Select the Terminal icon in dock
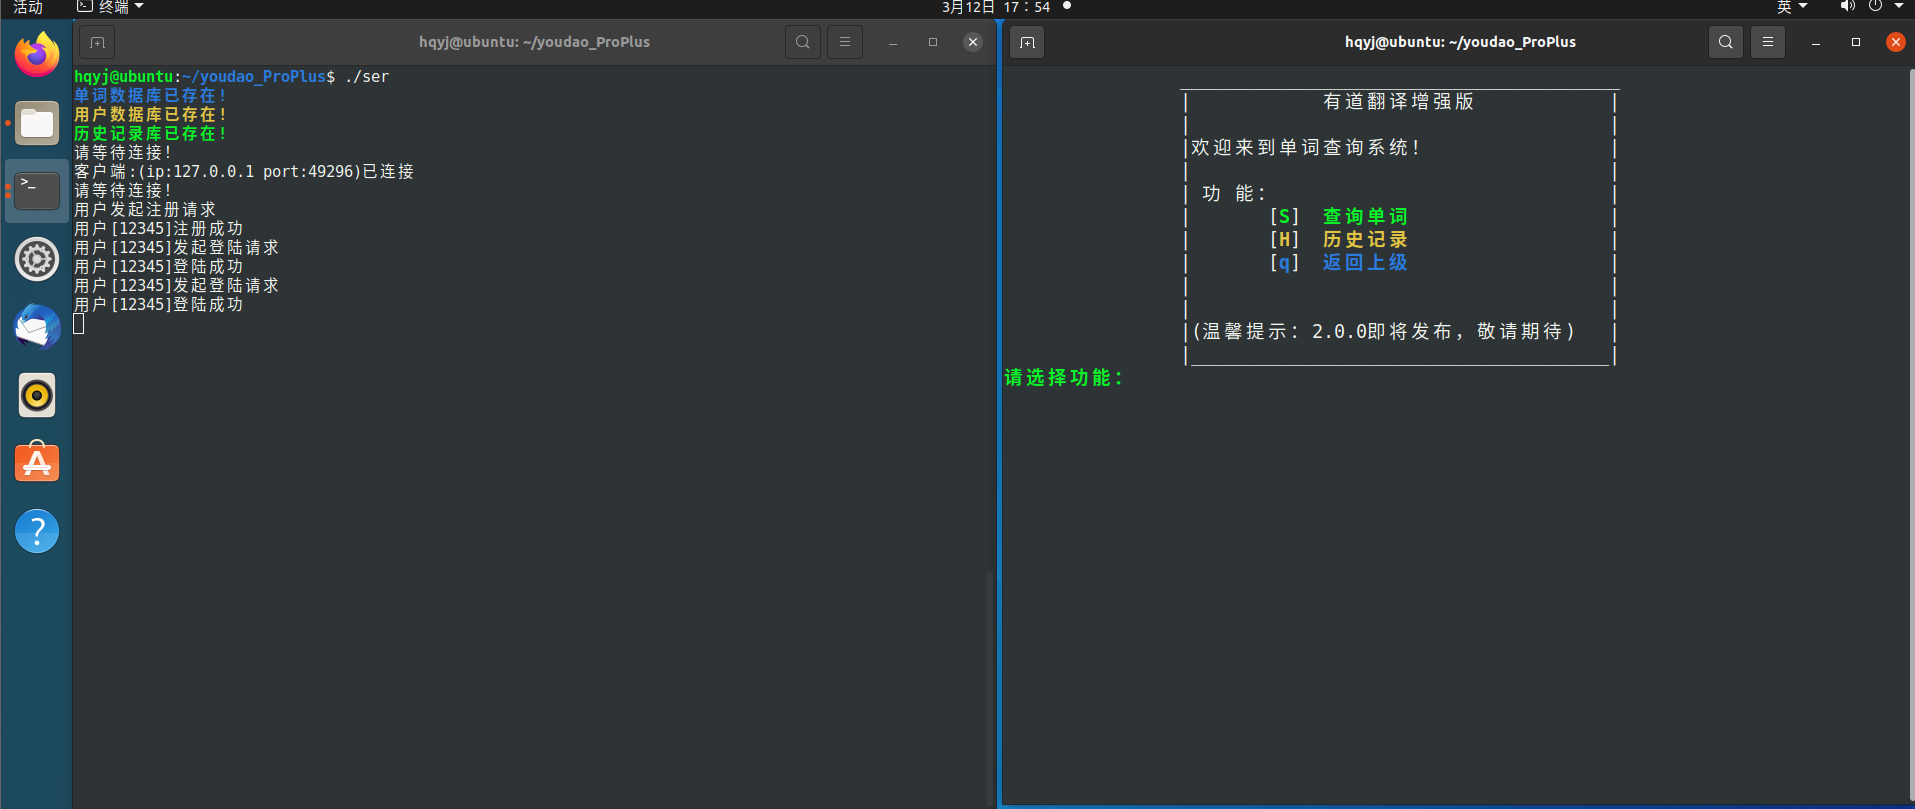The image size is (1915, 809). [x=37, y=190]
